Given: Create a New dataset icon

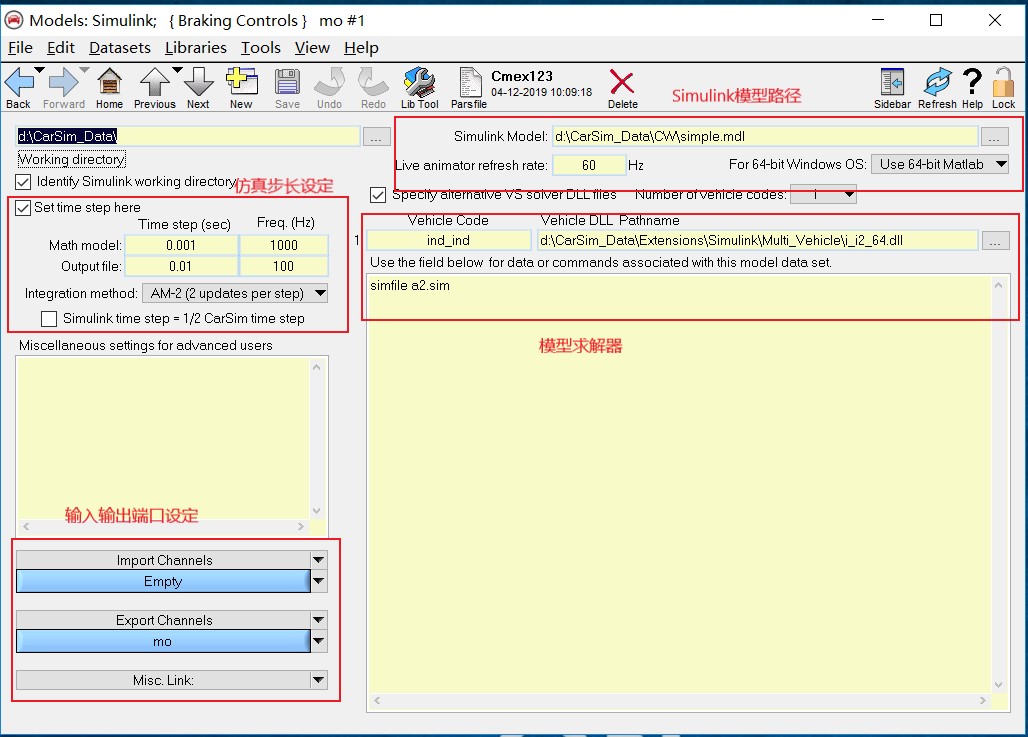Looking at the screenshot, I should (241, 87).
